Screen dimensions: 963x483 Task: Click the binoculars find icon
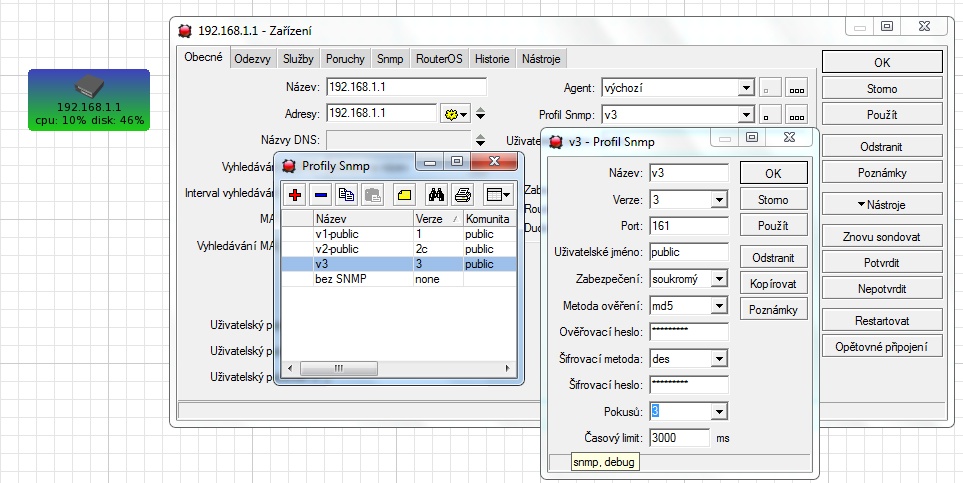coord(436,195)
